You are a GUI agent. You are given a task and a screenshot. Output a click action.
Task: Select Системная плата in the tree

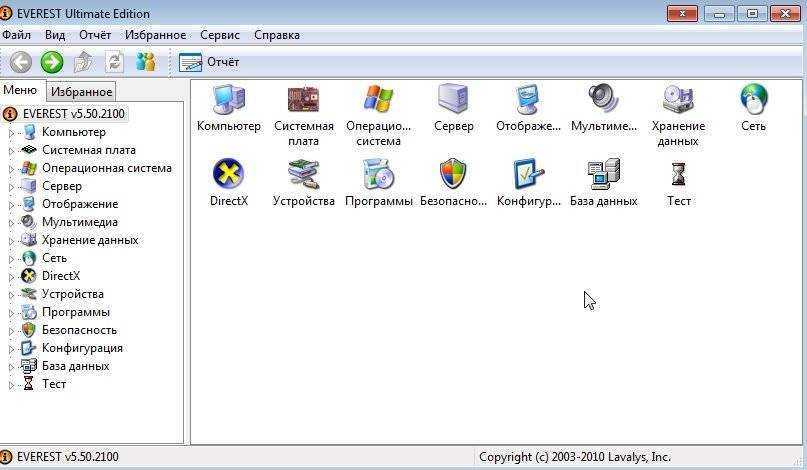pos(89,150)
